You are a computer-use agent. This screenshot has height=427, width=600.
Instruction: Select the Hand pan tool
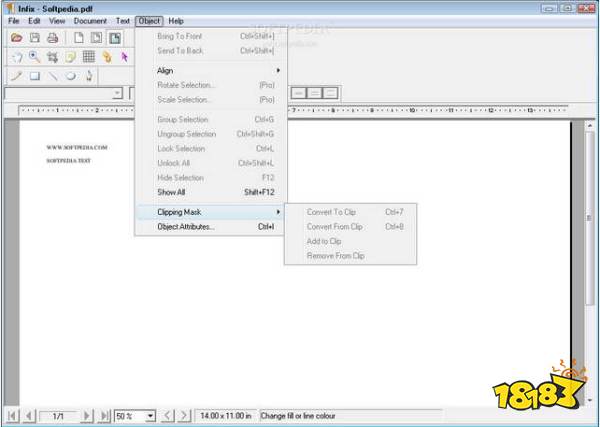16,57
